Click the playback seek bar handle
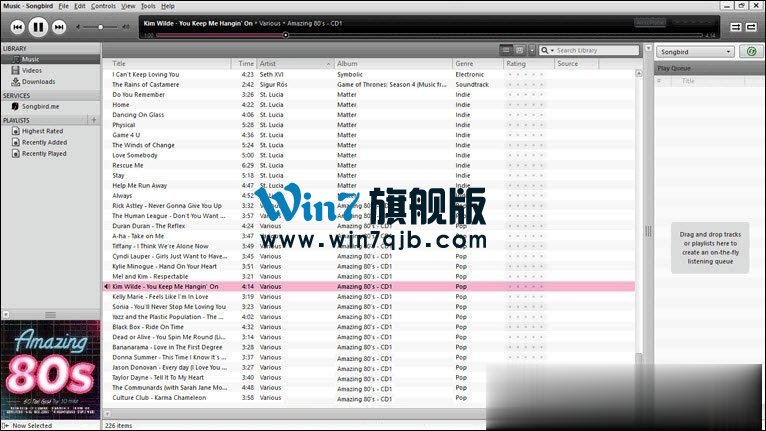 (286, 35)
